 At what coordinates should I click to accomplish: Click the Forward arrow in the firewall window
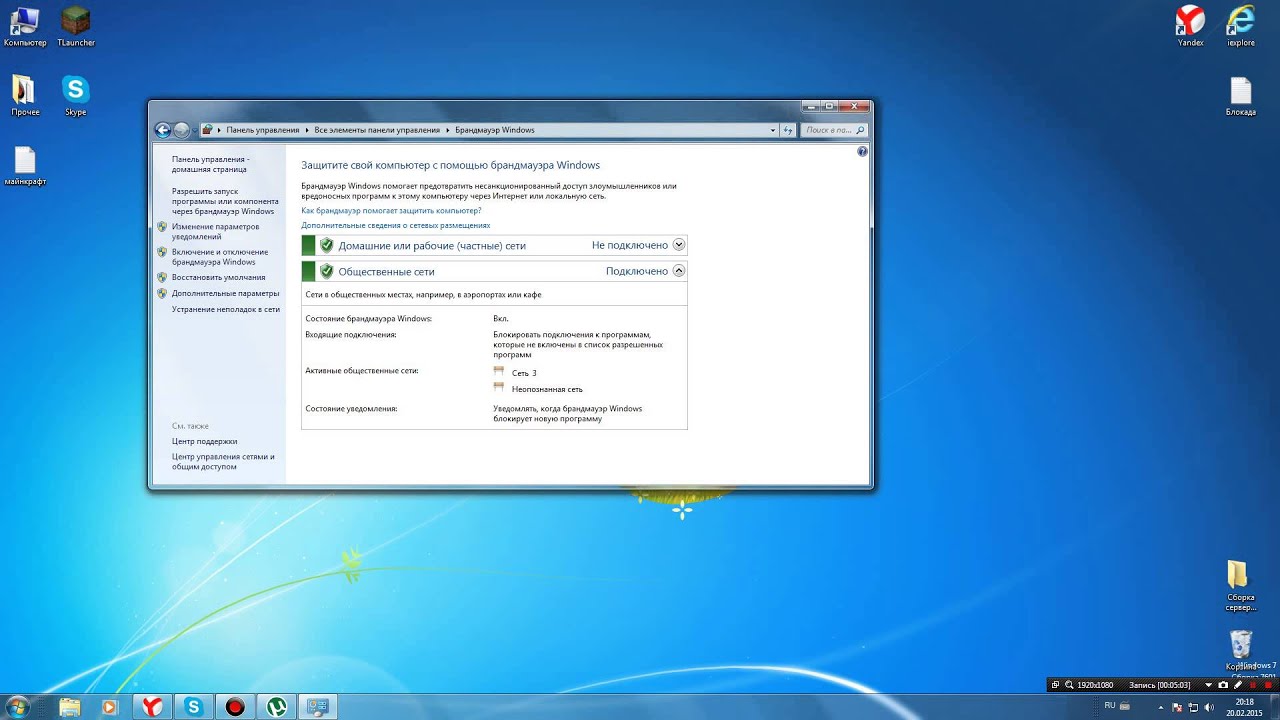tap(181, 130)
